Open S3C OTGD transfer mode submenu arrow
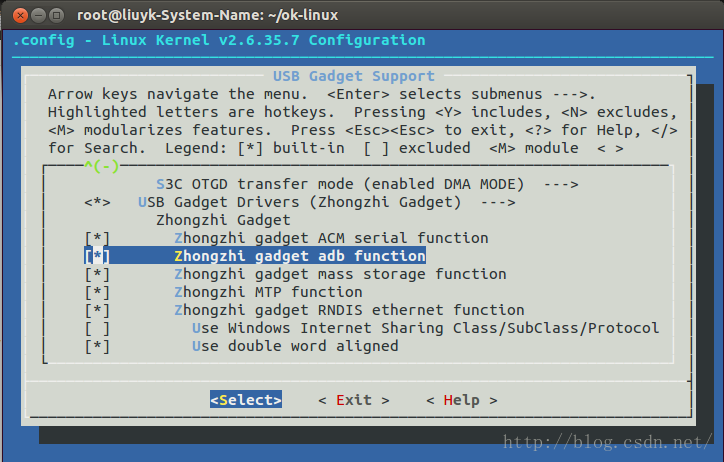The image size is (724, 462). [561, 184]
